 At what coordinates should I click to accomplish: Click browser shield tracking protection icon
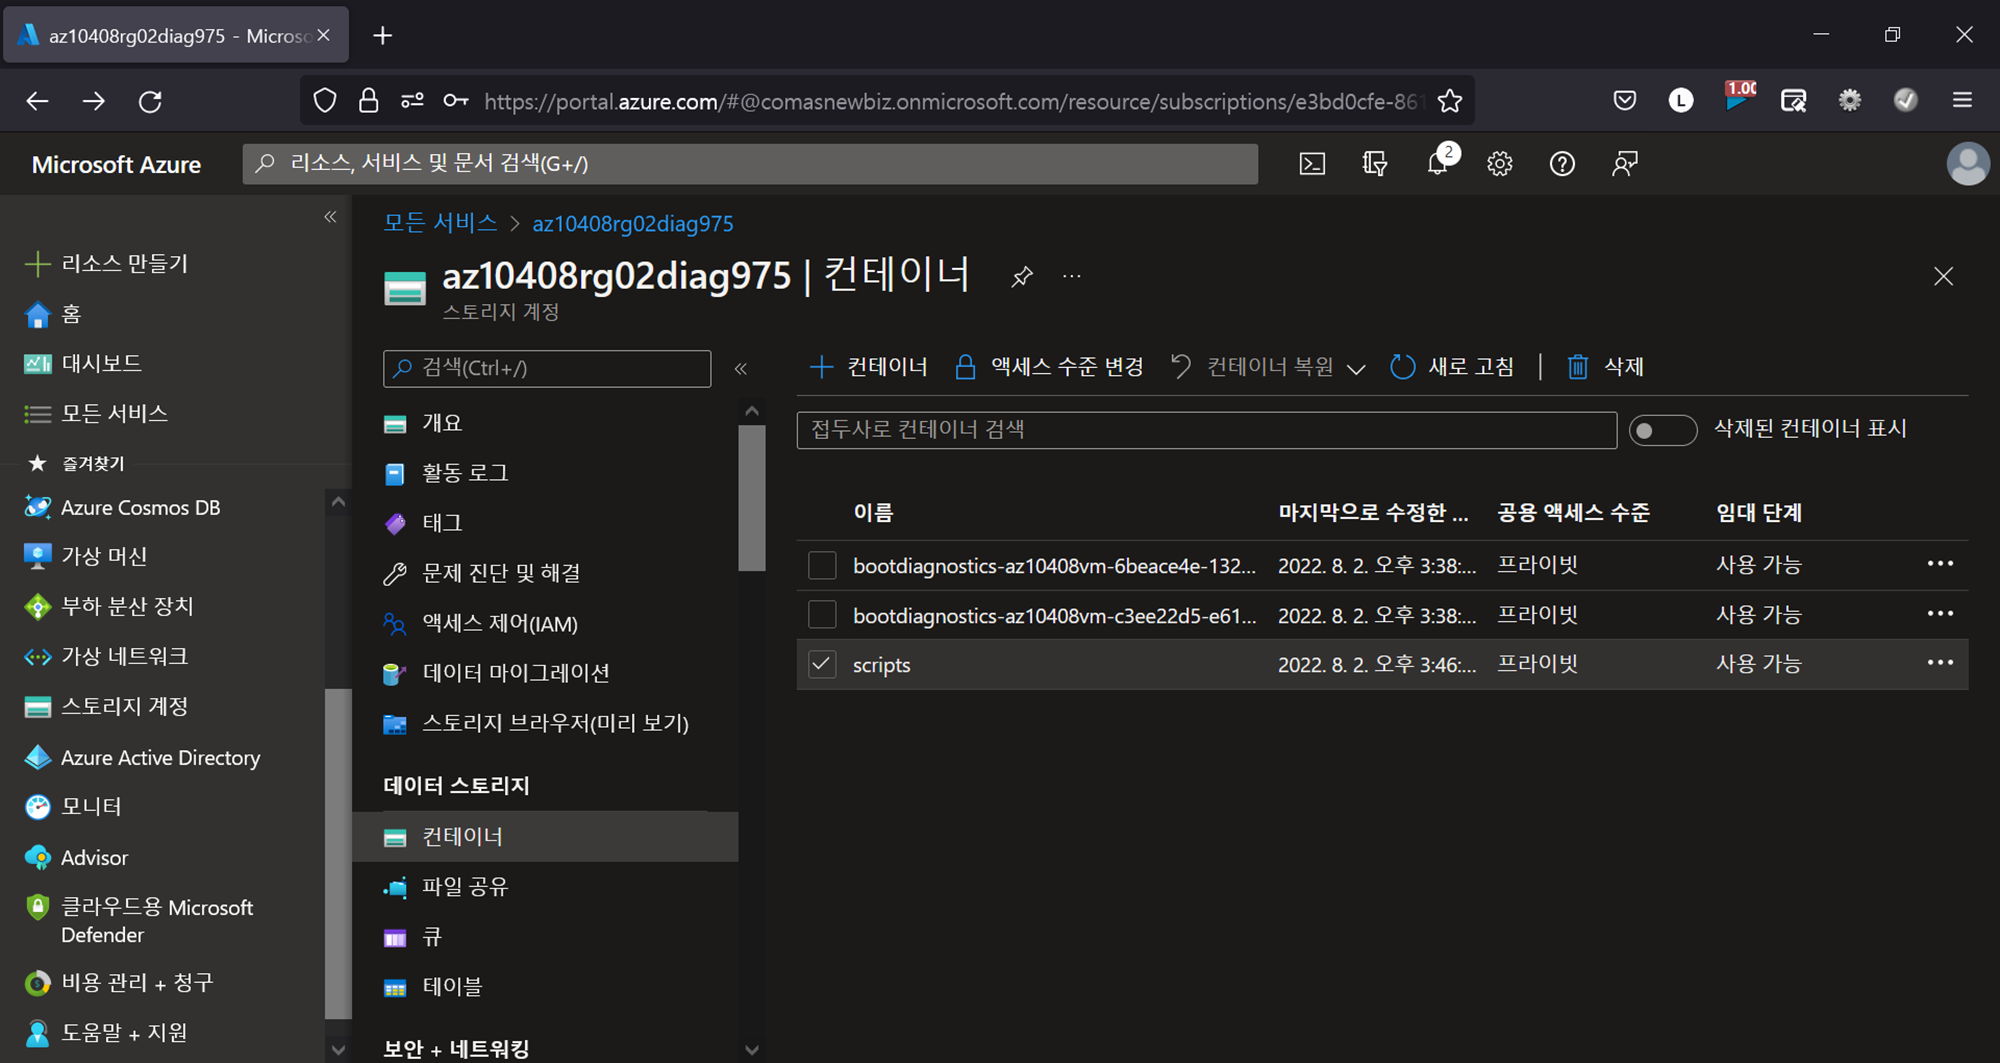click(x=325, y=101)
